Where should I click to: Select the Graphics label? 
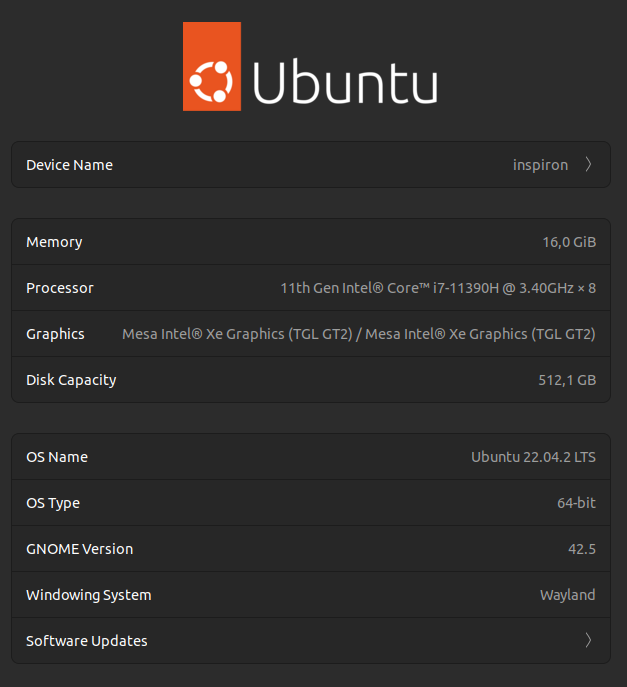click(x=55, y=334)
